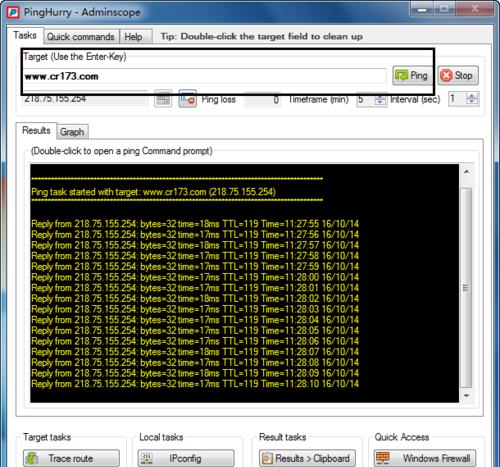Screen dimensions: 500x467
Task: Select the Results tab
Action: (x=36, y=130)
